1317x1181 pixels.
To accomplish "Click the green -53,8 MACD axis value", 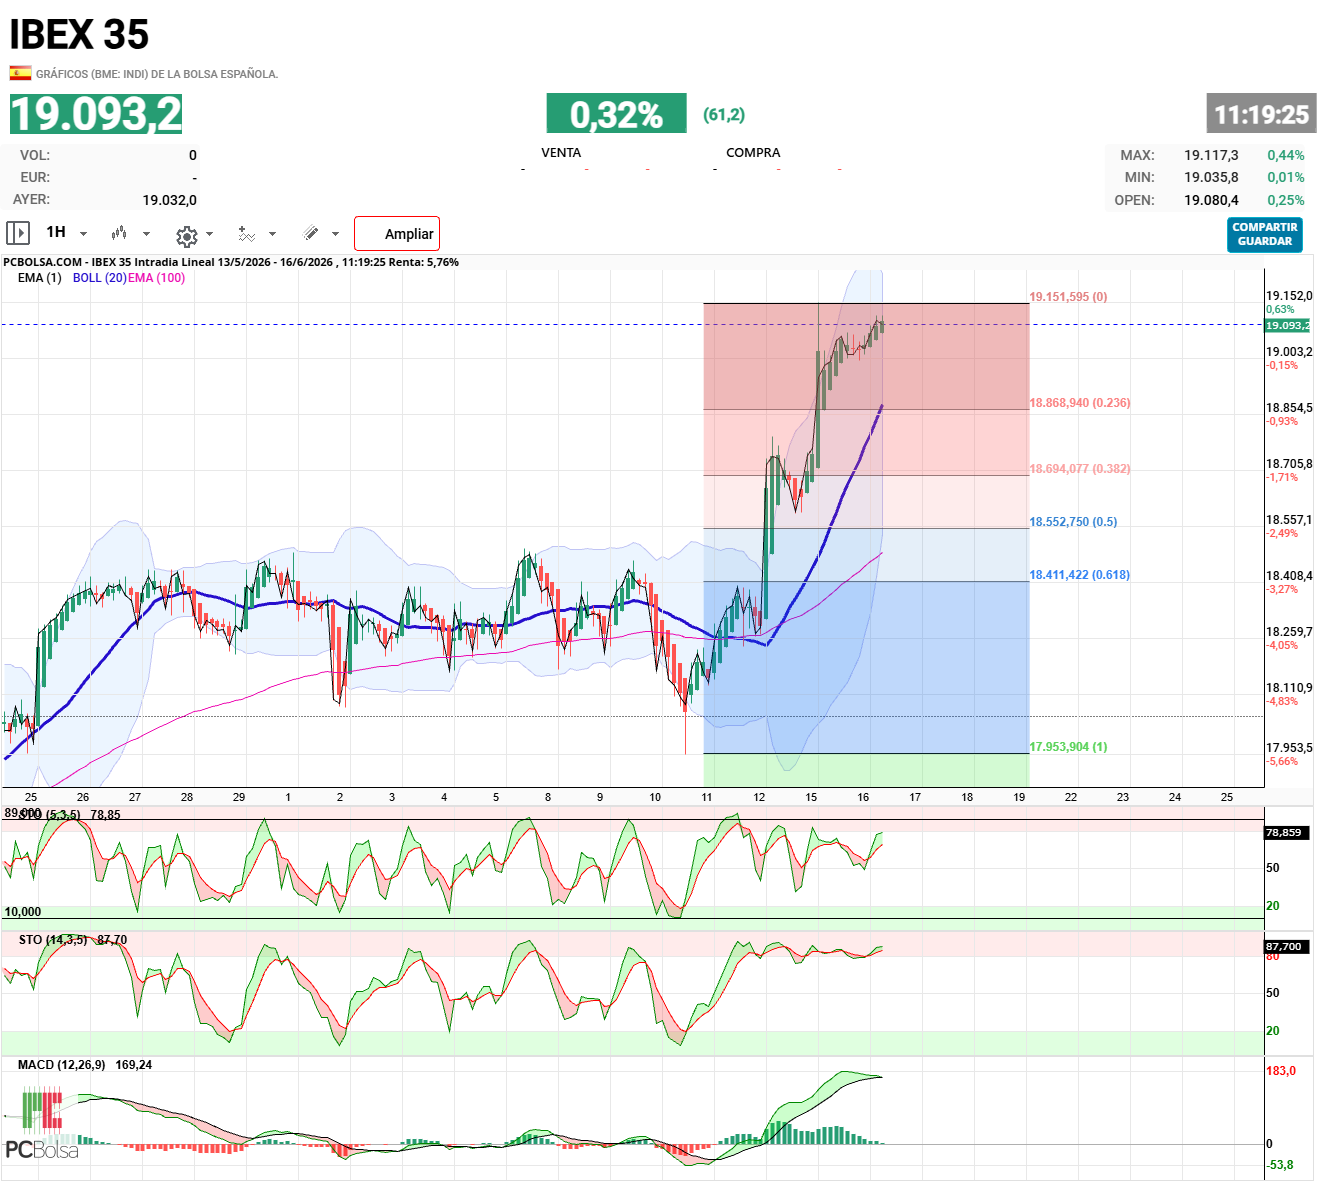I will pyautogui.click(x=1280, y=1165).
